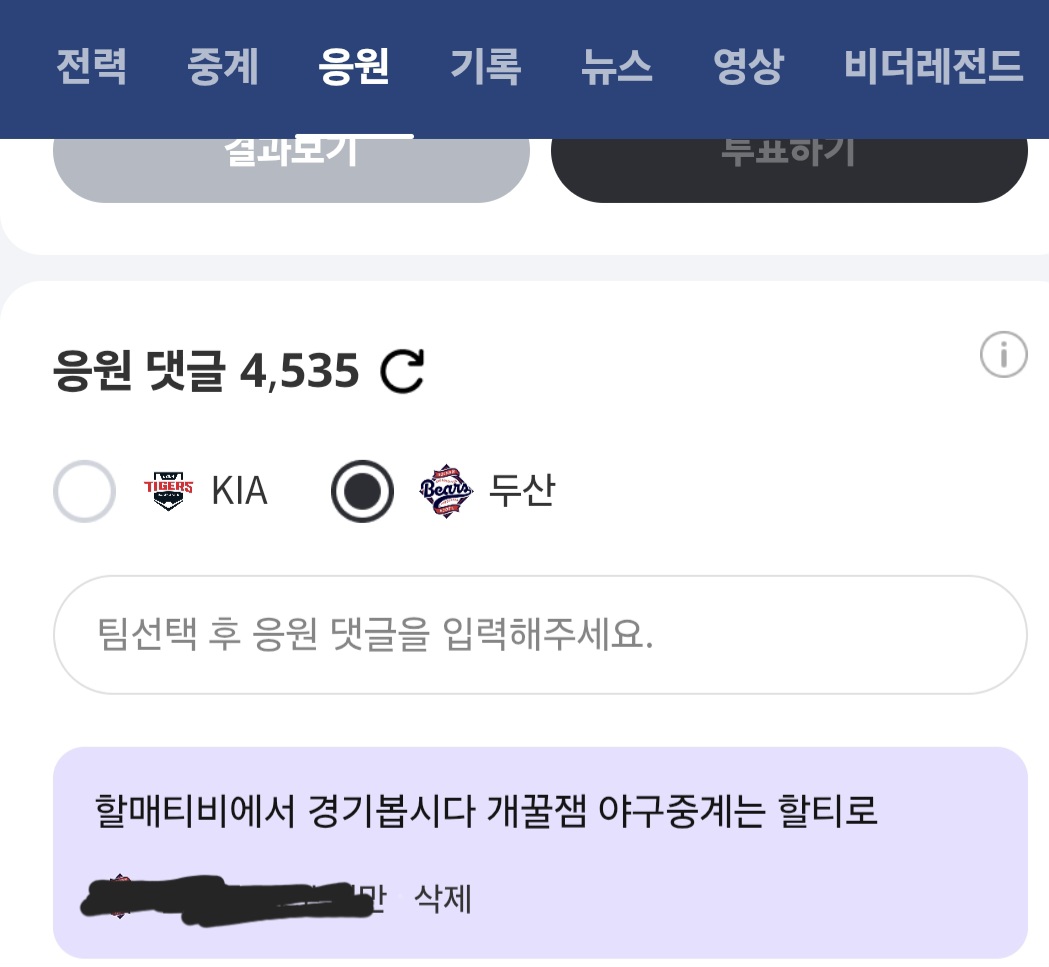Refresh the cheer comments list
The height and width of the screenshot is (967, 1049).
pos(403,372)
